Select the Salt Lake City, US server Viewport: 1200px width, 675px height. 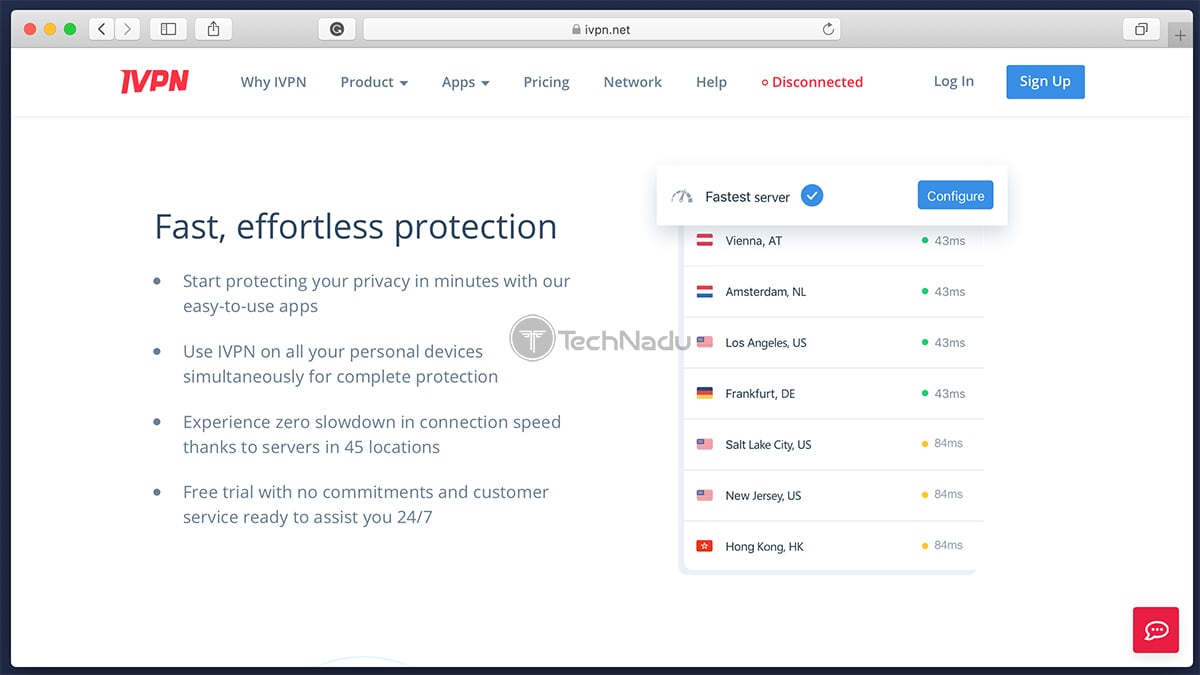pos(834,444)
